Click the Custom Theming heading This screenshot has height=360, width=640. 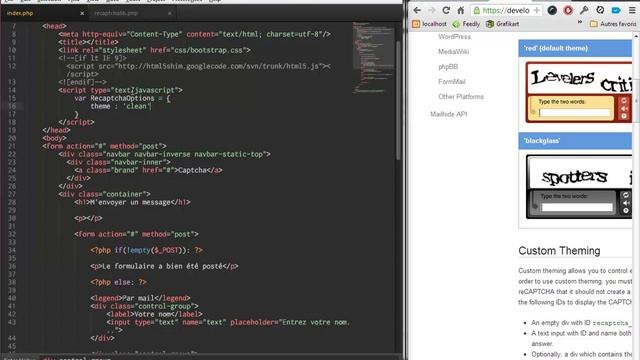pos(559,251)
